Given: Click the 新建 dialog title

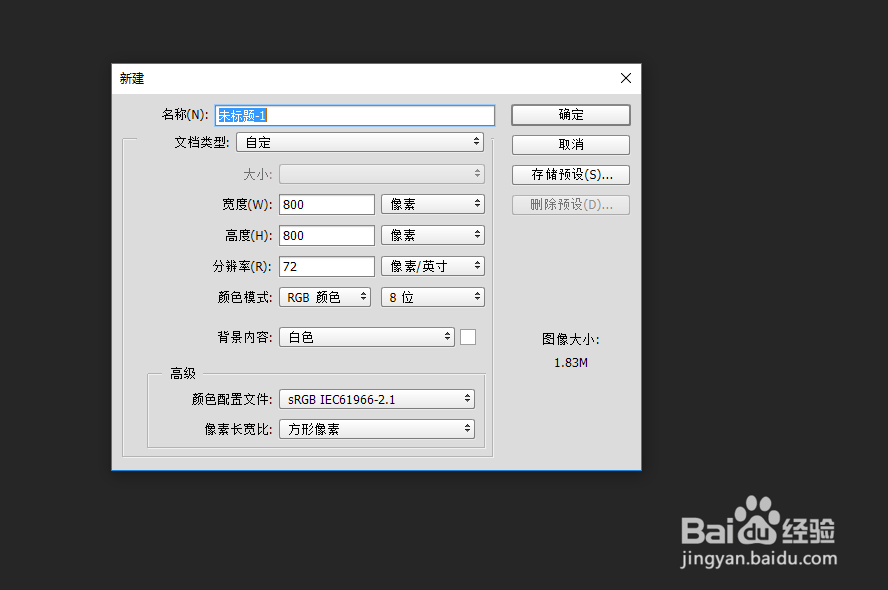Looking at the screenshot, I should coord(132,79).
